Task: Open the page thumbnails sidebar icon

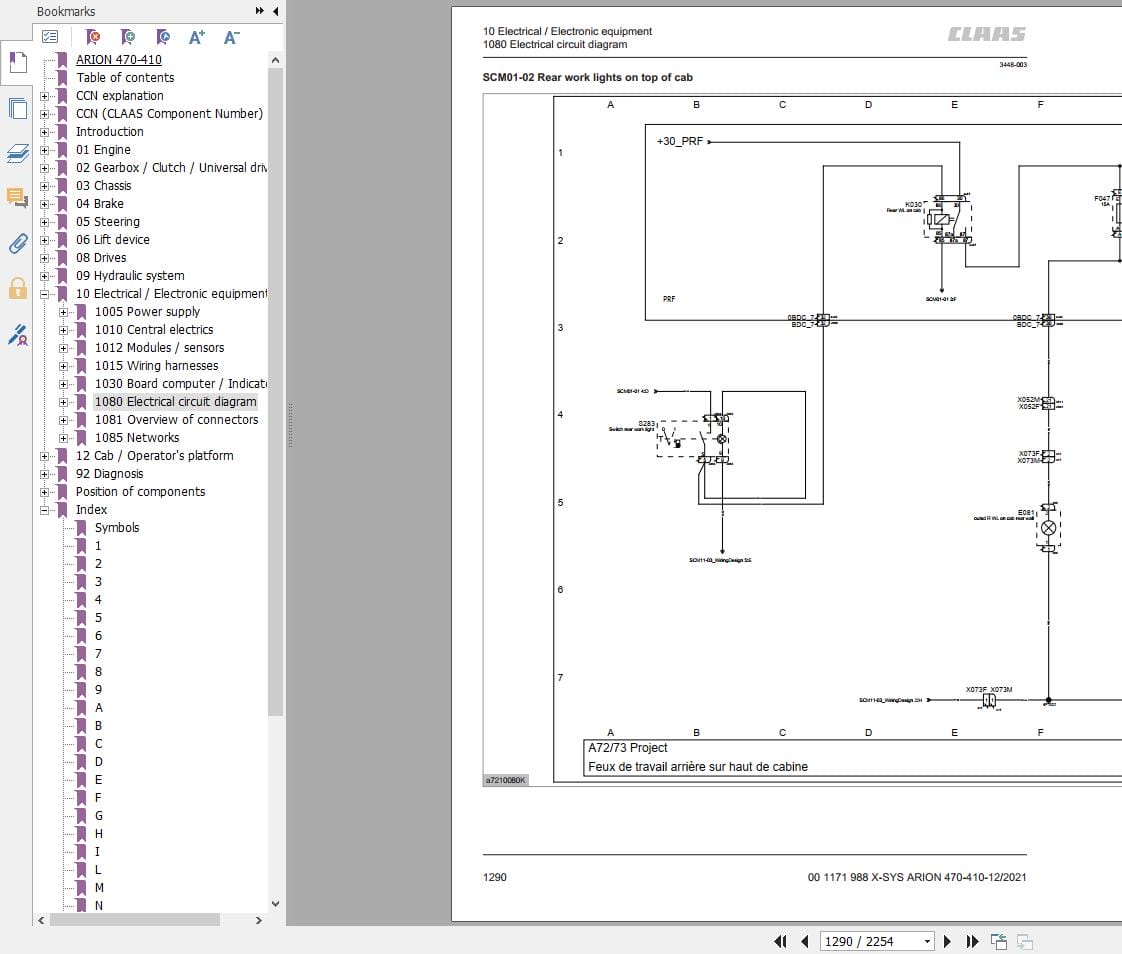Action: pyautogui.click(x=17, y=108)
